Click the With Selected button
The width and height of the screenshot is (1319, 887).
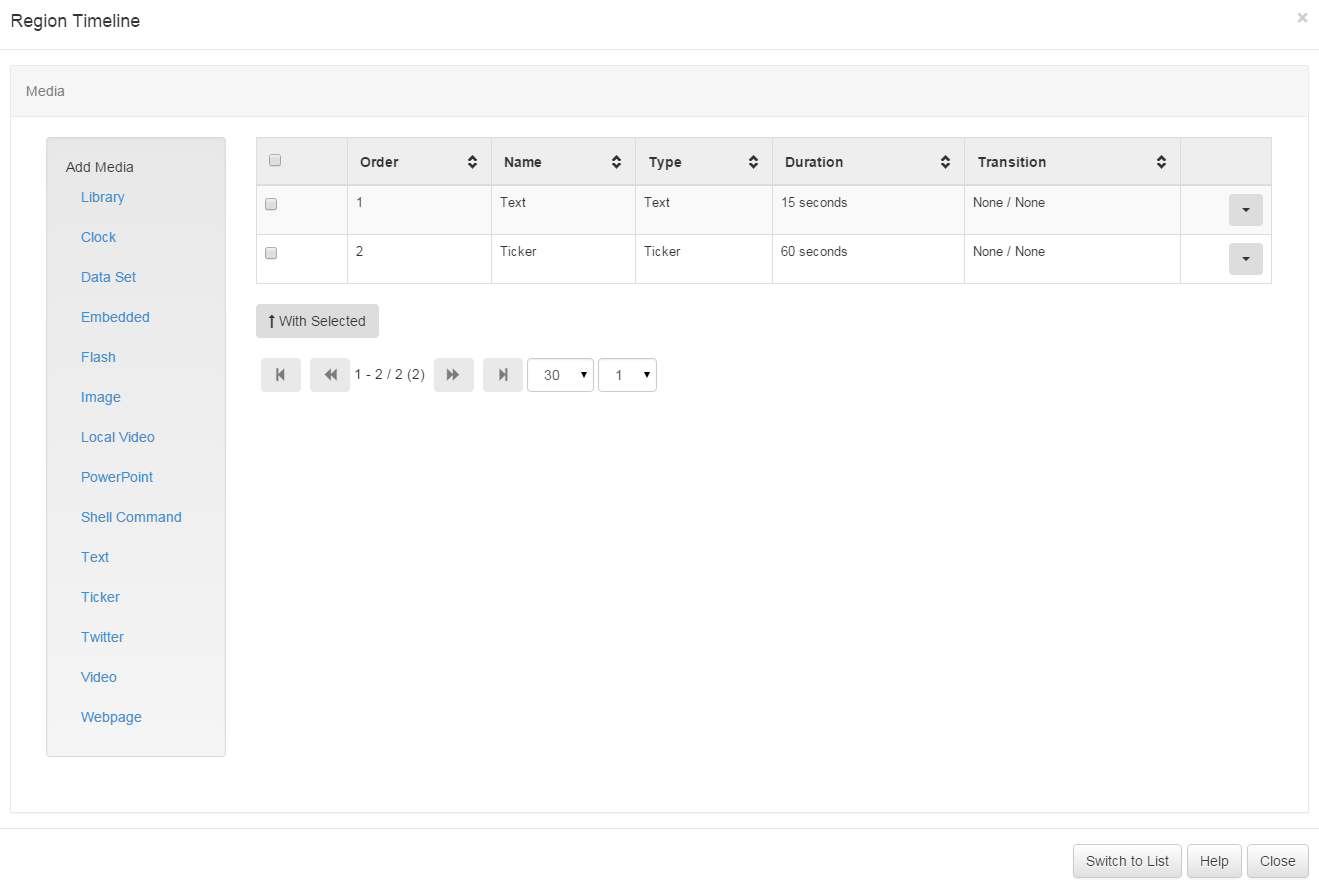(x=317, y=321)
